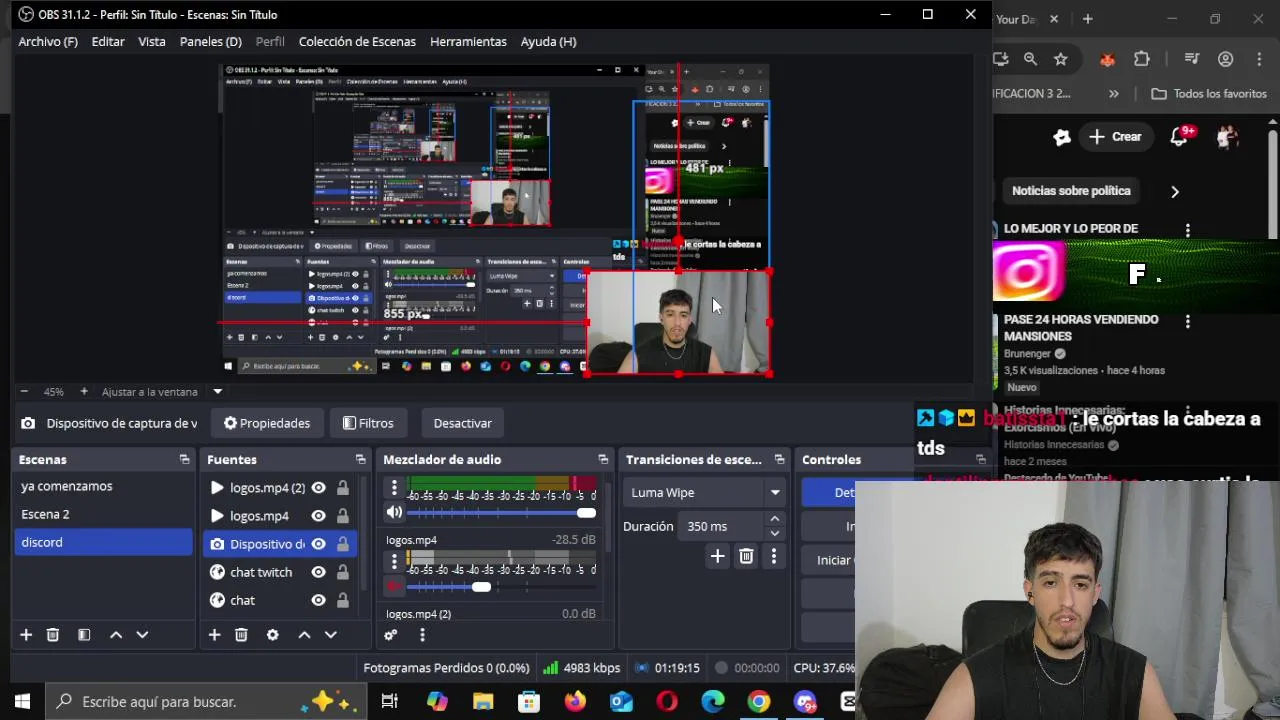Toggle lock on chat source
Image resolution: width=1280 pixels, height=720 pixels.
point(343,600)
